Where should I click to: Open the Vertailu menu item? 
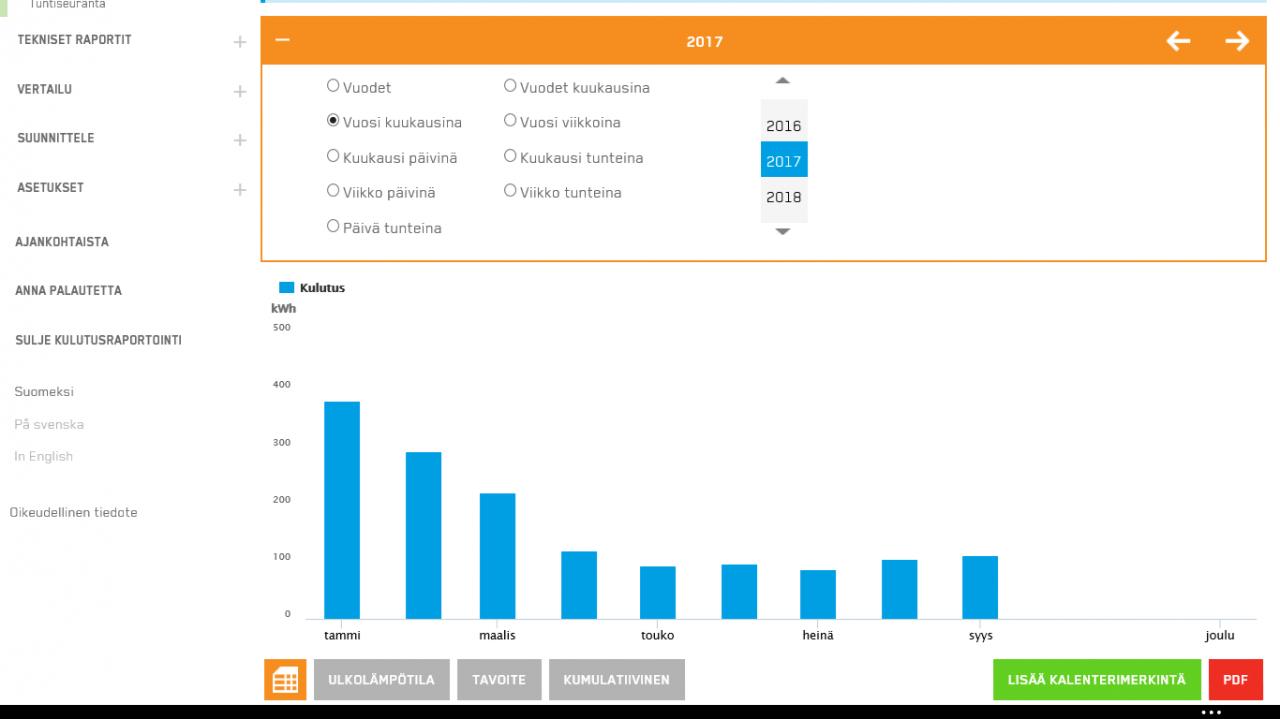44,89
